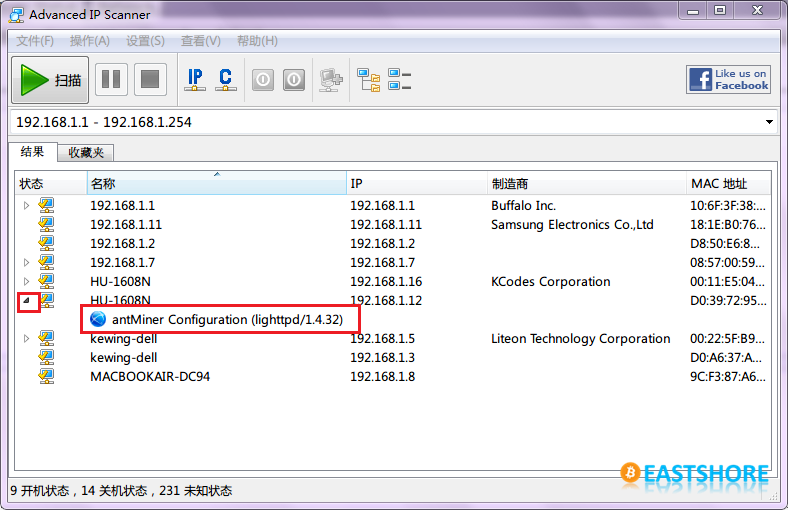The image size is (788, 510).
Task: Click Samsung Electronics Co.,Ltd cell
Action: coord(572,225)
